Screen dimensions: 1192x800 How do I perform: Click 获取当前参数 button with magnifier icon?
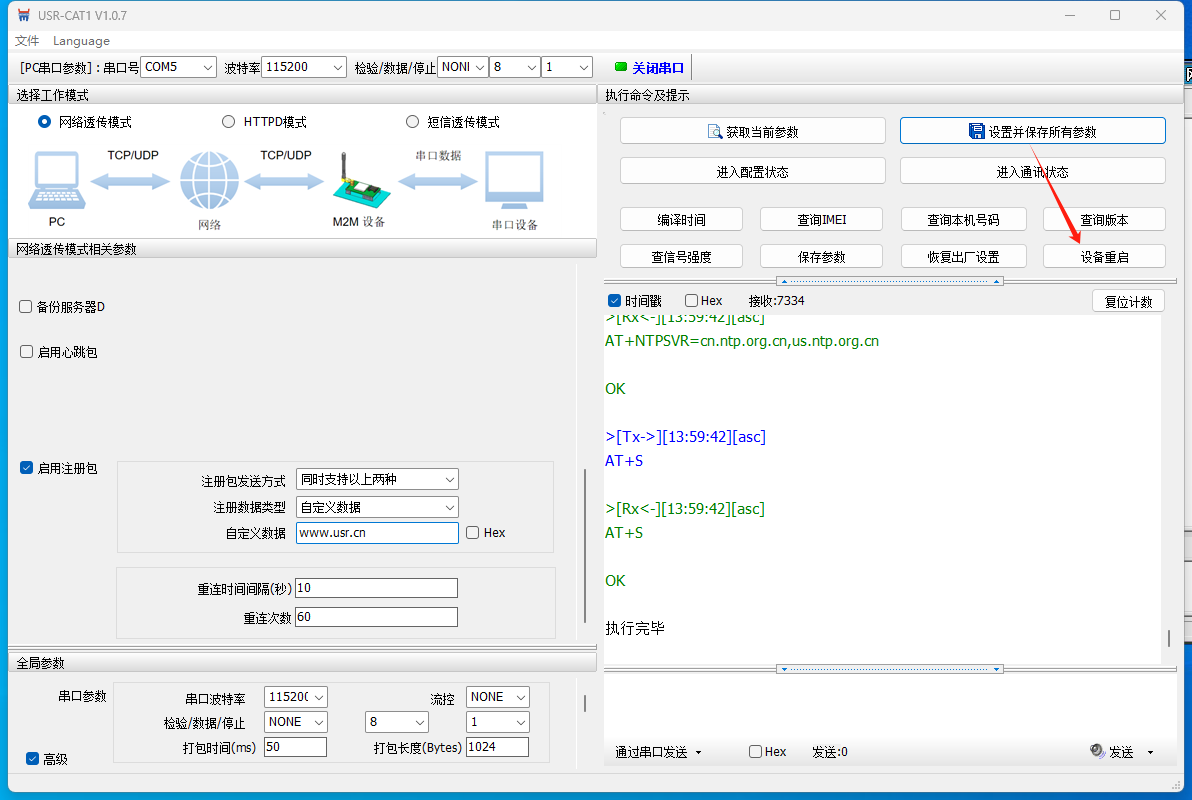click(752, 131)
